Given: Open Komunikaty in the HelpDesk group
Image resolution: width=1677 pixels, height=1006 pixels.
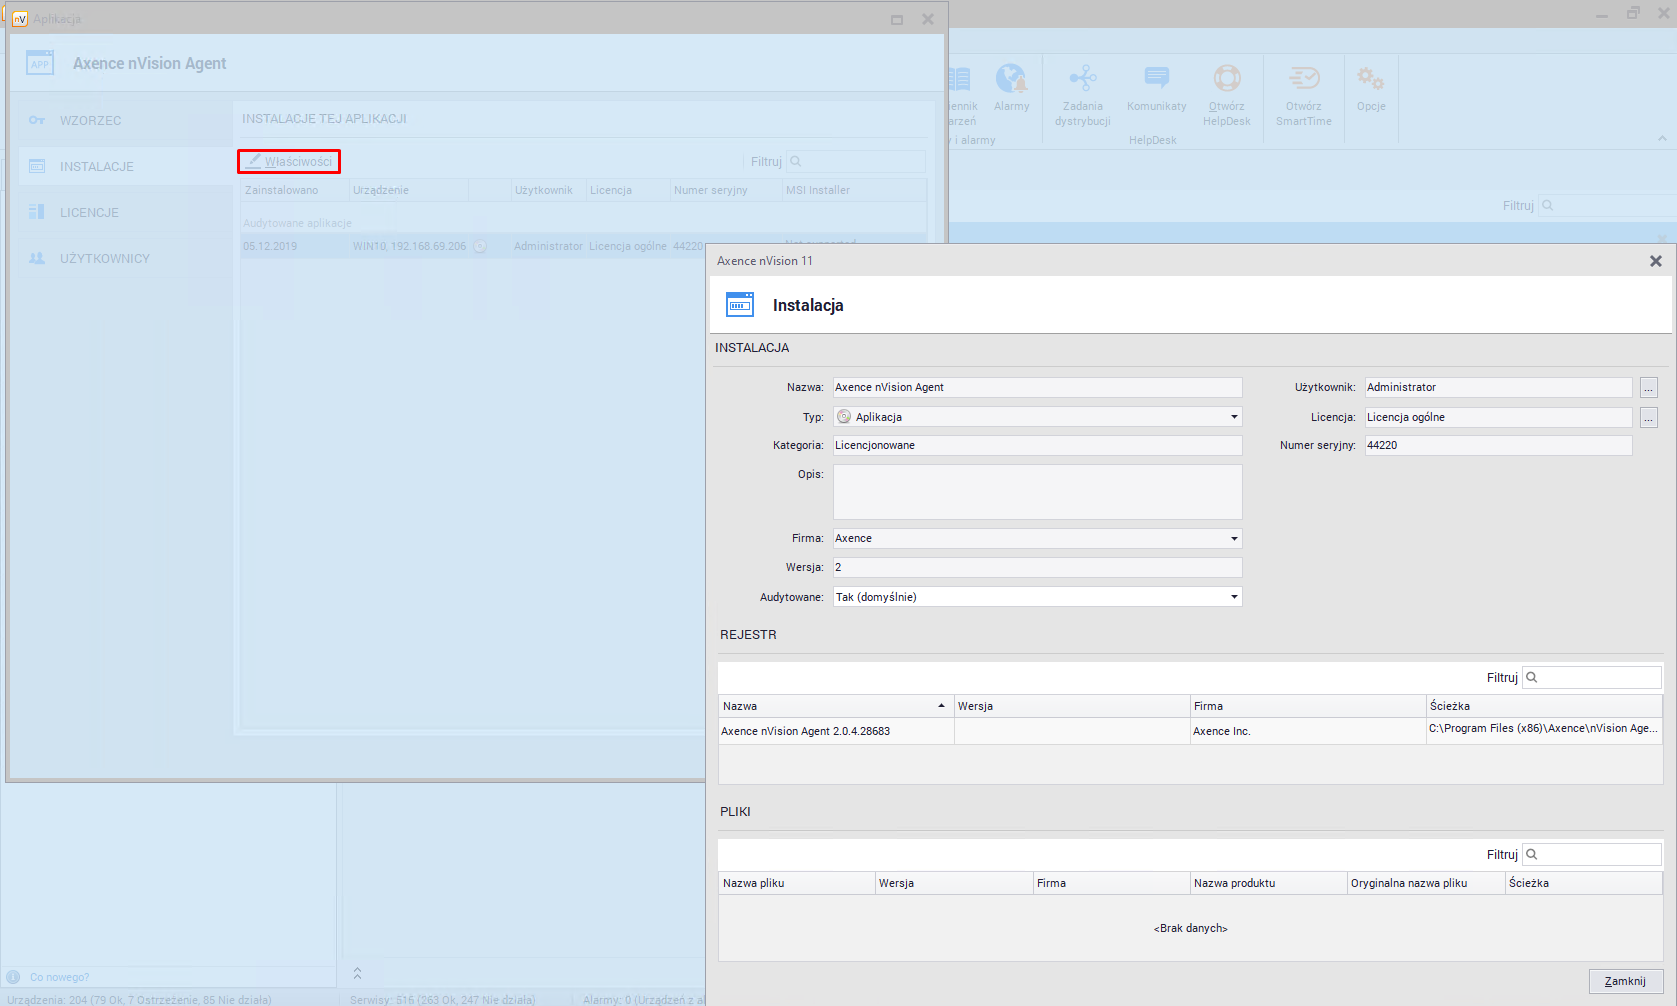Looking at the screenshot, I should tap(1156, 80).
